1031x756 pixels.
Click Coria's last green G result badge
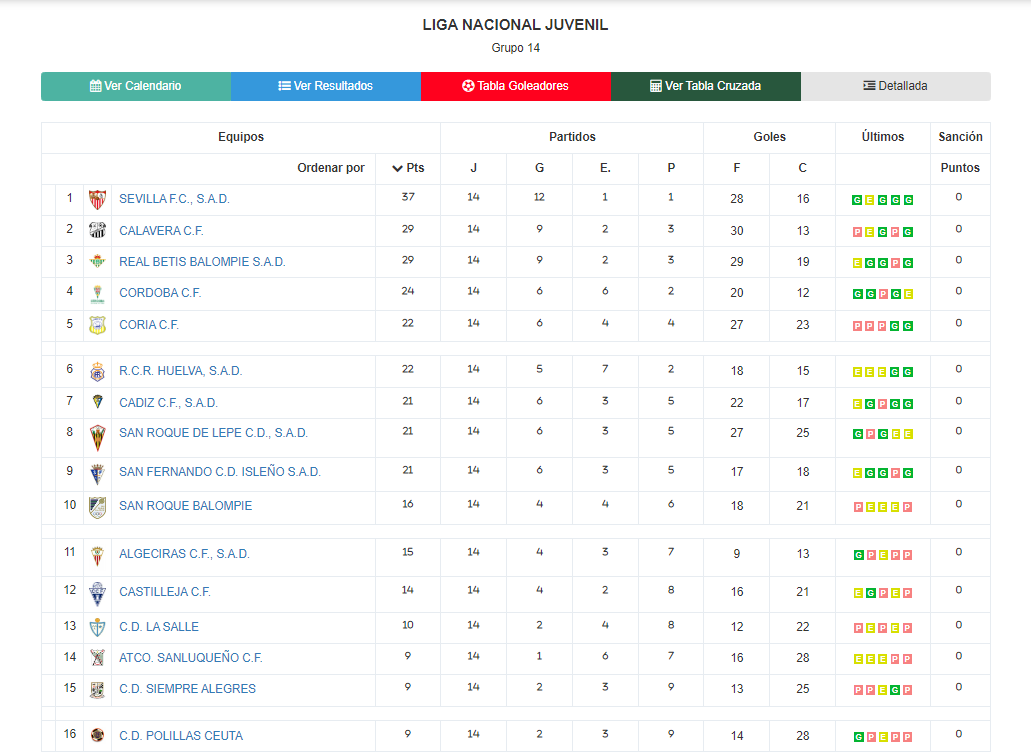907,326
